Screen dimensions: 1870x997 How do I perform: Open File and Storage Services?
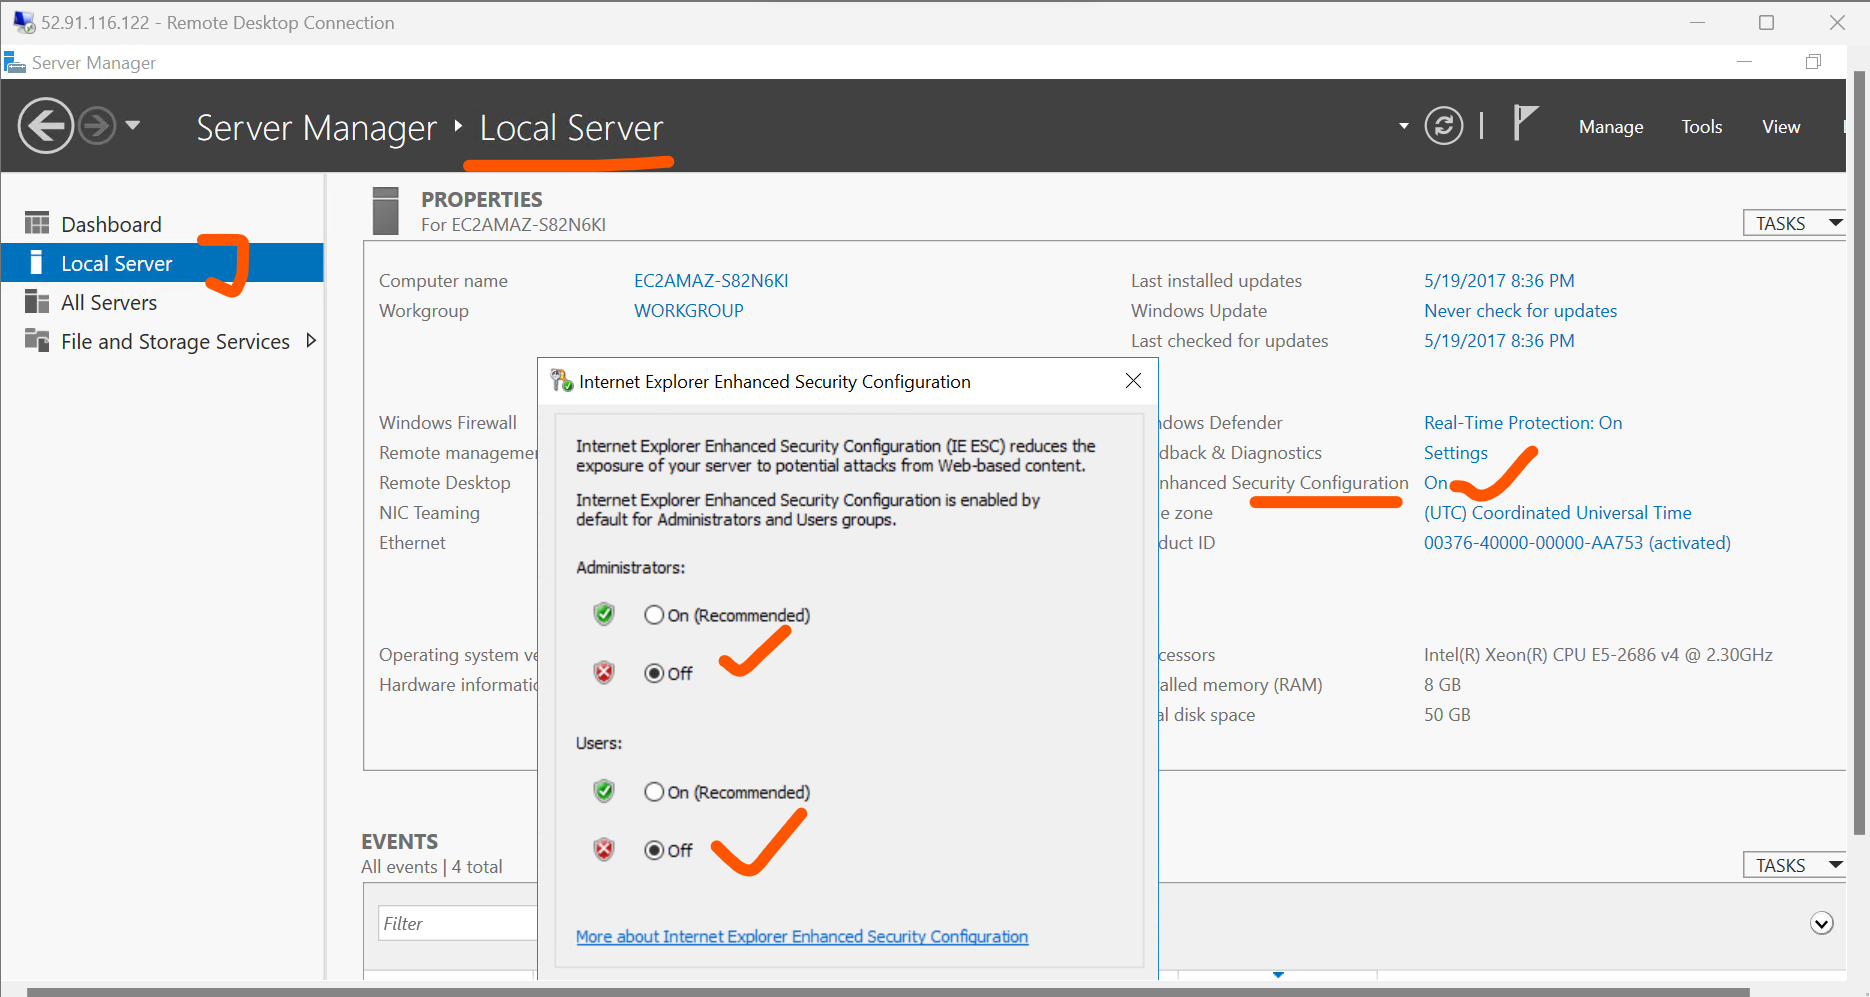click(175, 341)
